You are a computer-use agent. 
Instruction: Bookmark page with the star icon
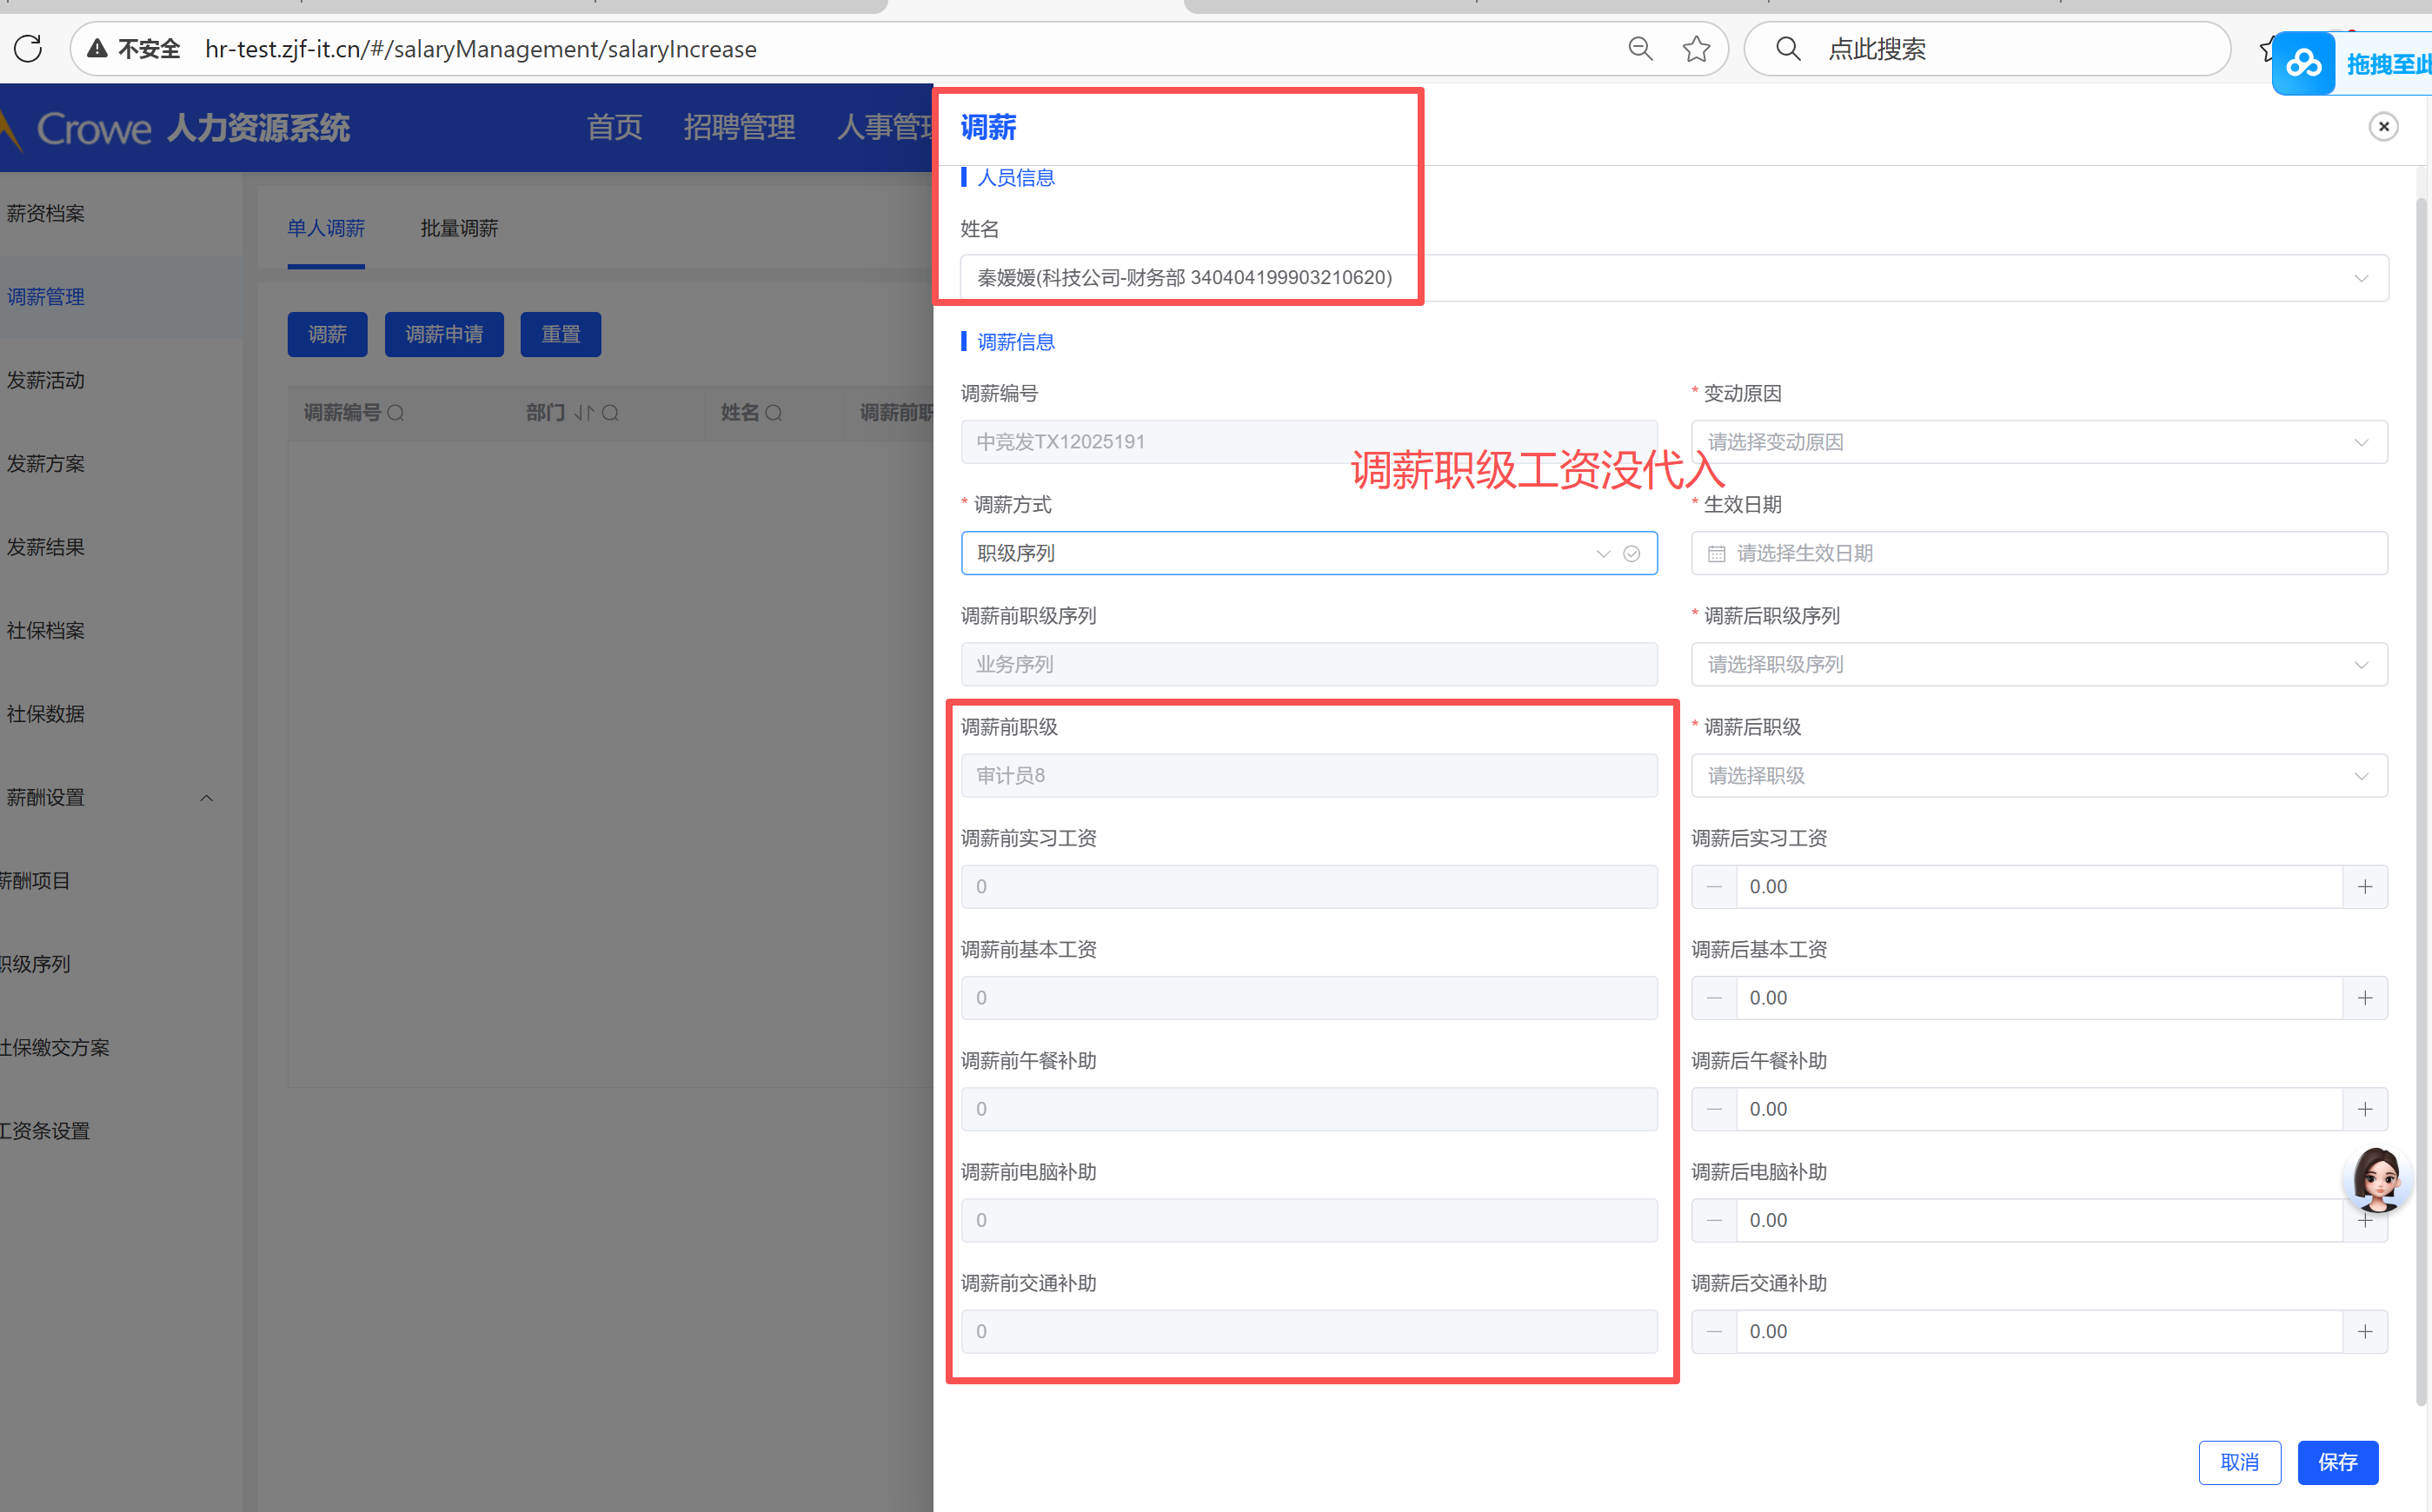tap(1696, 48)
